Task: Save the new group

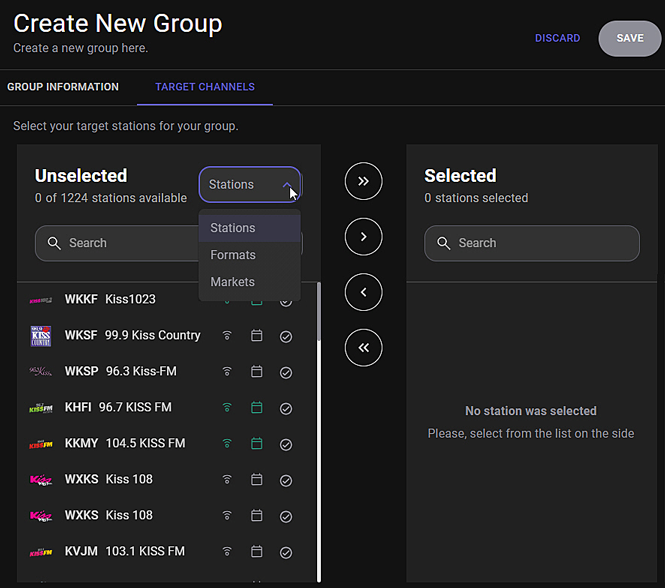Action: click(630, 38)
